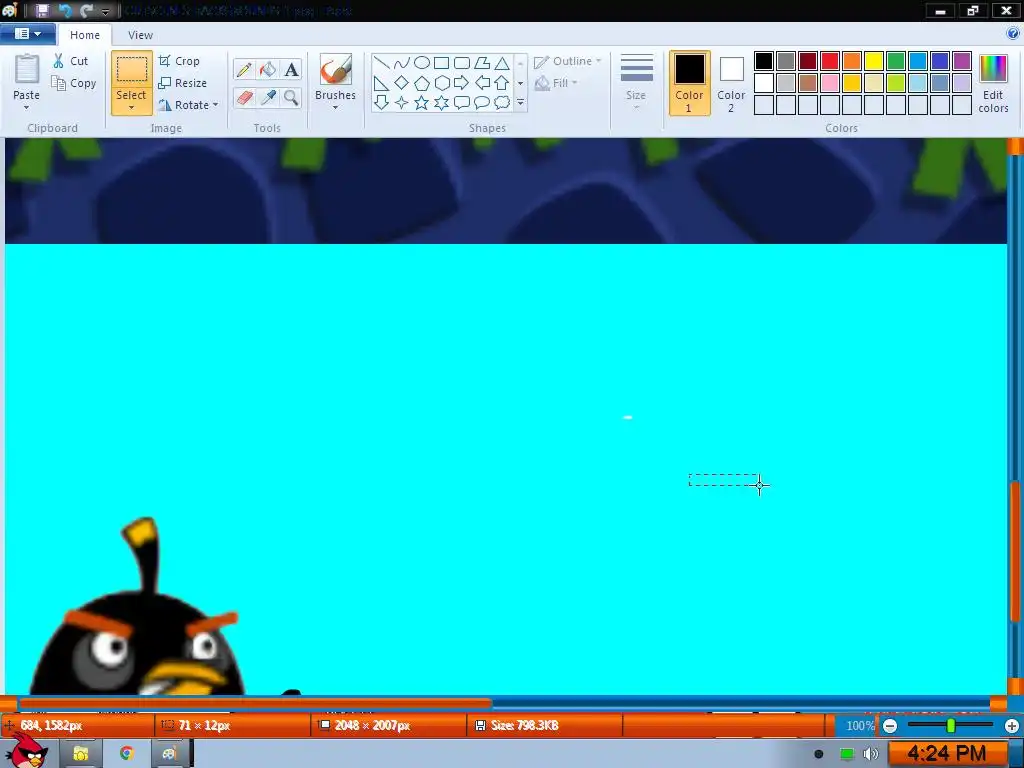1024x768 pixels.
Task: Choose the Cloud callout shape
Action: coord(502,103)
